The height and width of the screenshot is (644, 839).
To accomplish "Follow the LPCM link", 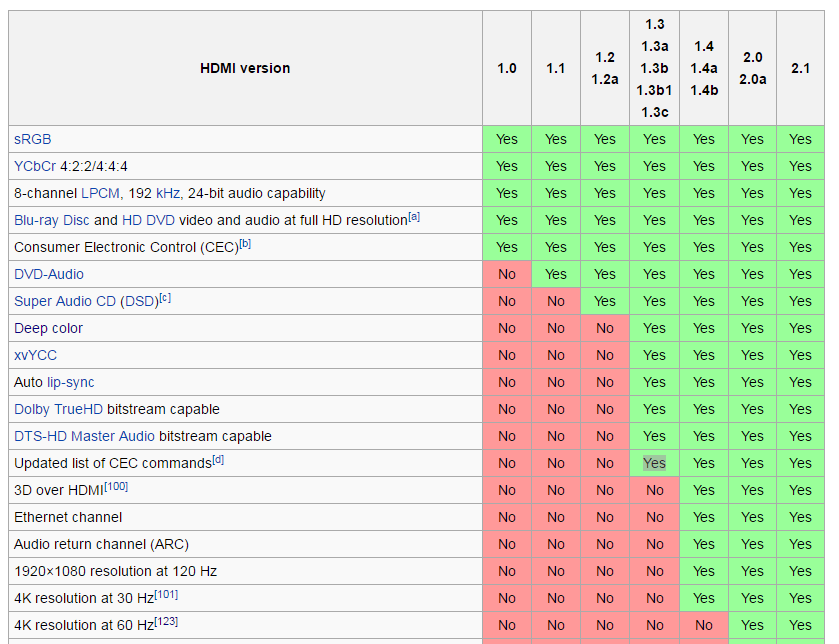I will [100, 193].
